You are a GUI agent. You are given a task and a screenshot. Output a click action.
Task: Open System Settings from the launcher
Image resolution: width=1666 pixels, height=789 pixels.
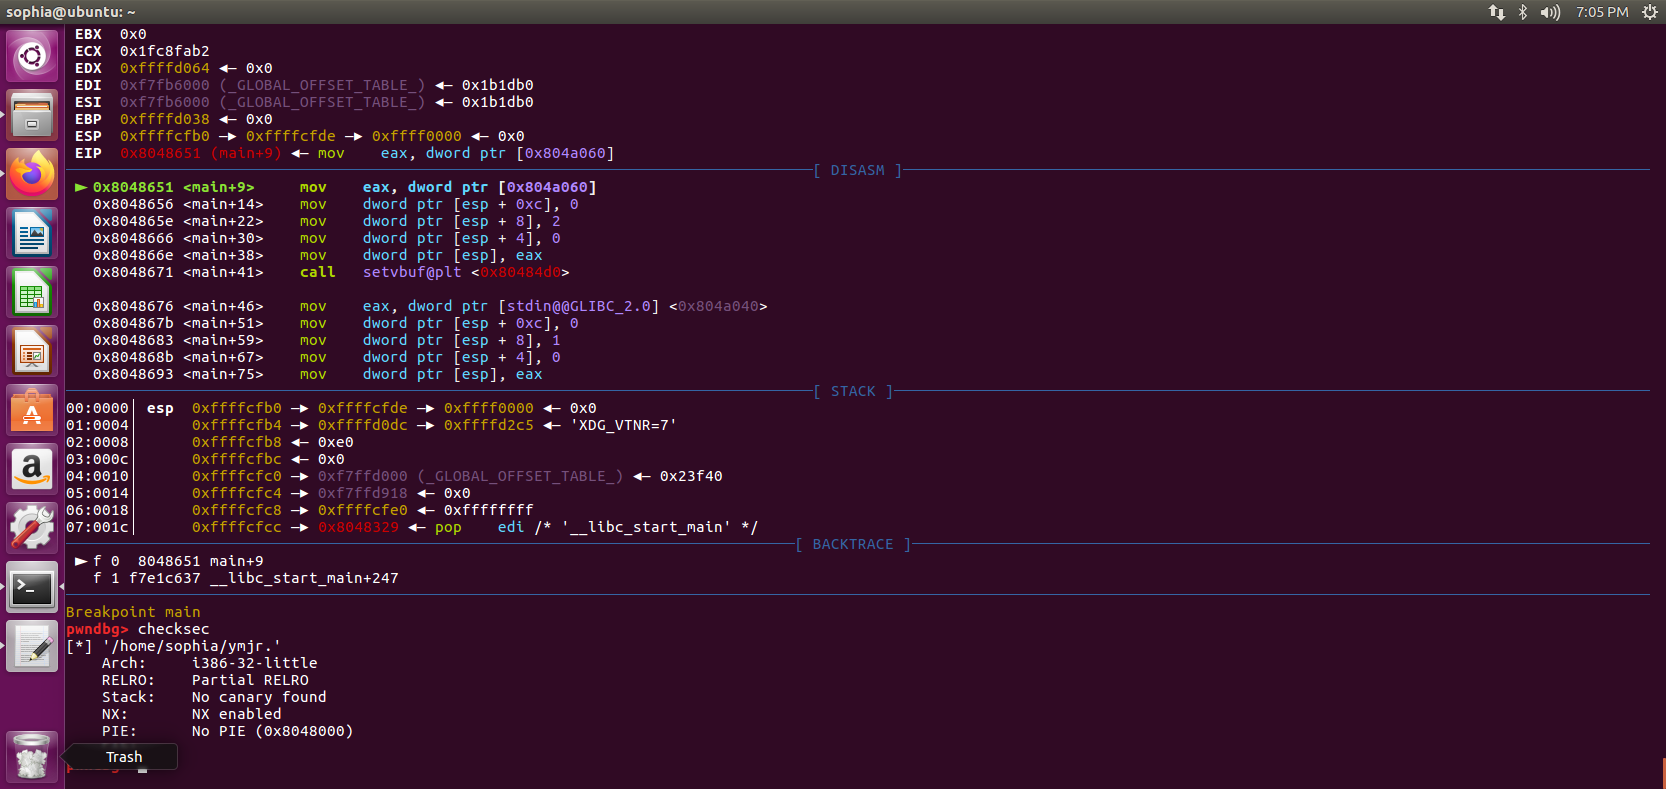point(32,528)
